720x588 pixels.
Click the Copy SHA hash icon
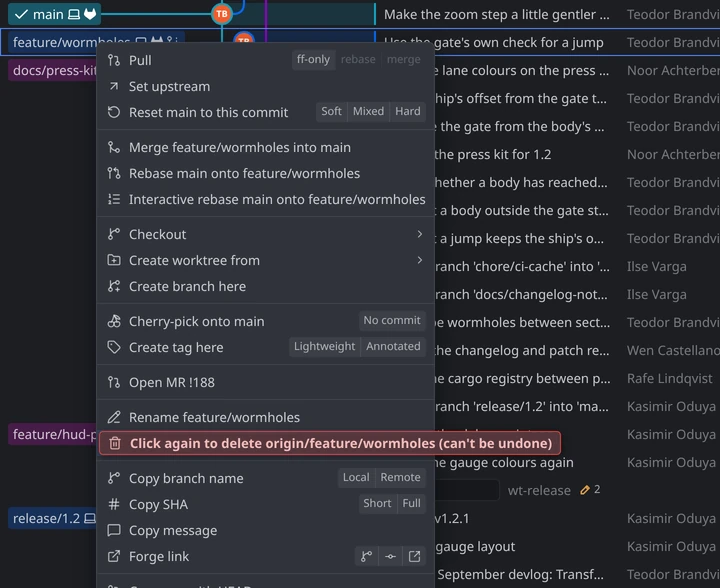(x=114, y=504)
